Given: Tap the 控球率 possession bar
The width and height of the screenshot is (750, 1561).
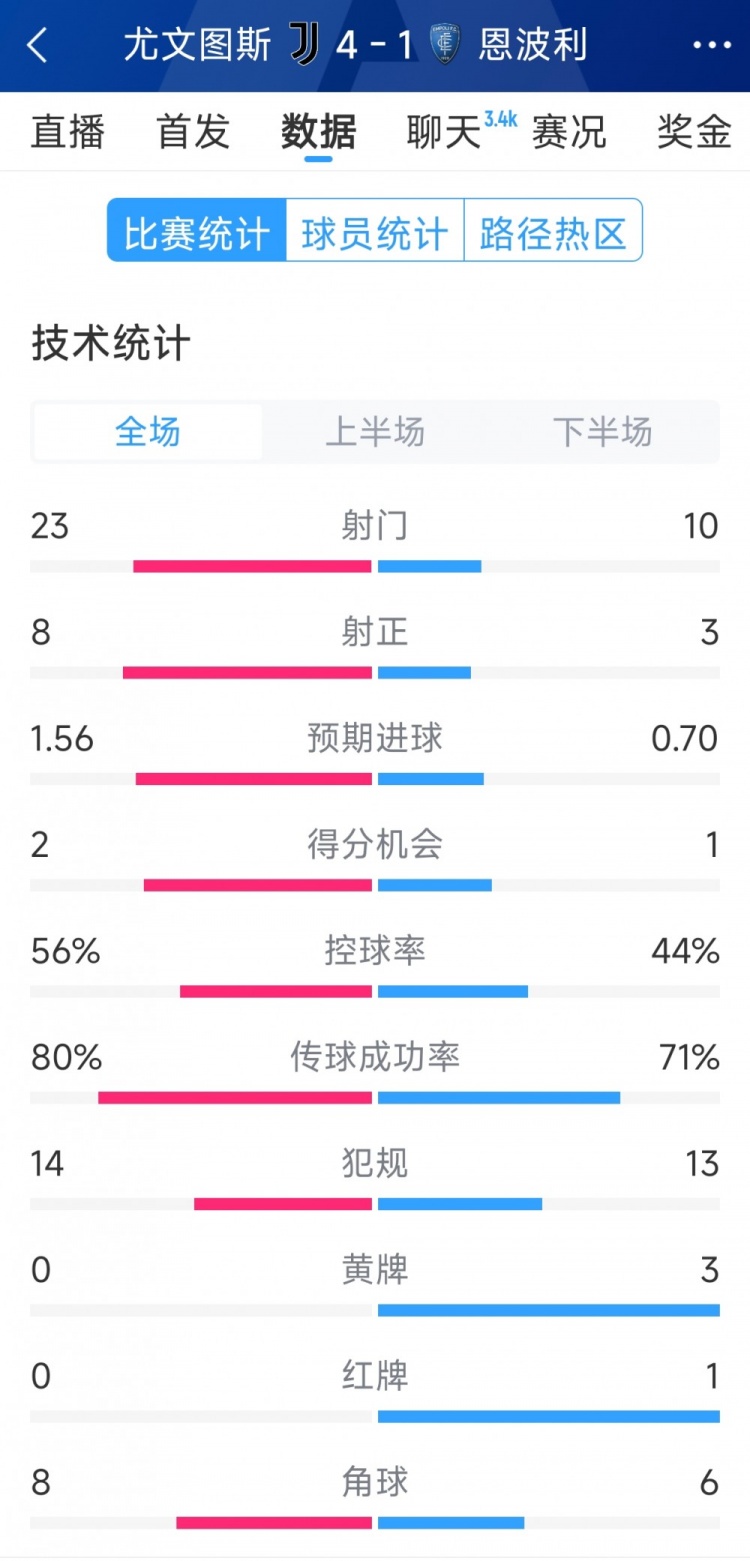Looking at the screenshot, I should coord(375,991).
